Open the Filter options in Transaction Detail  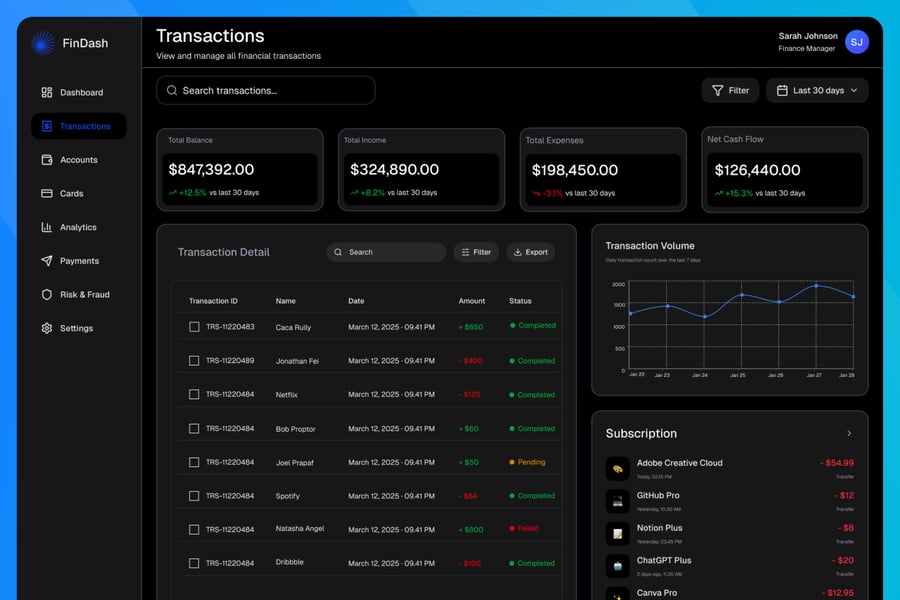(475, 252)
